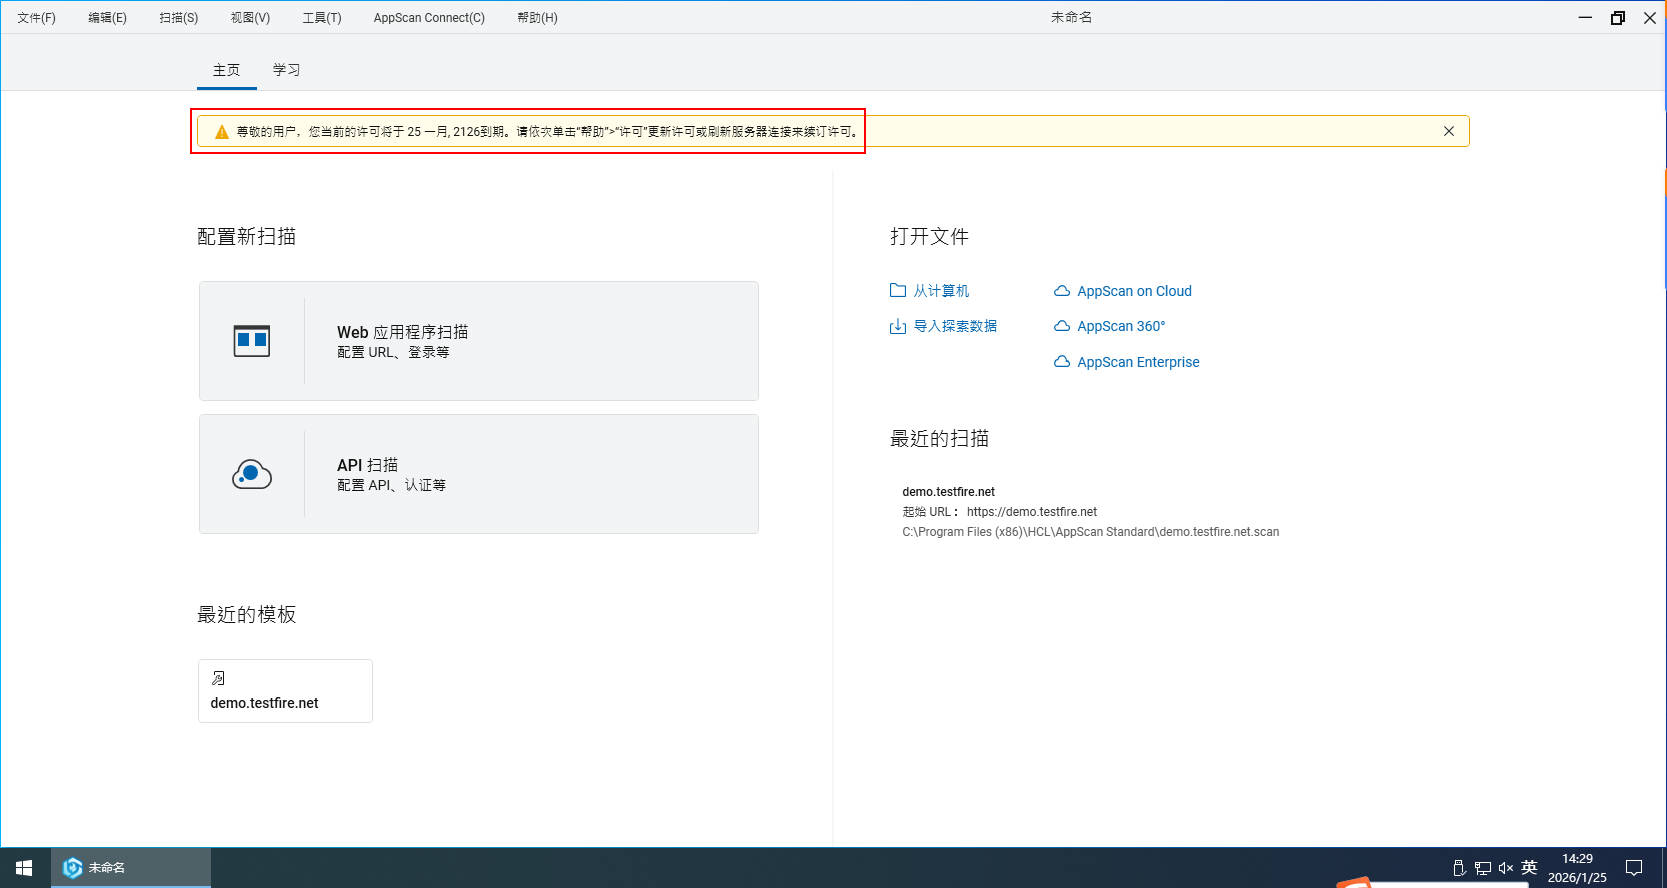Open the AppScan 360° link
Image resolution: width=1667 pixels, height=888 pixels.
1120,326
